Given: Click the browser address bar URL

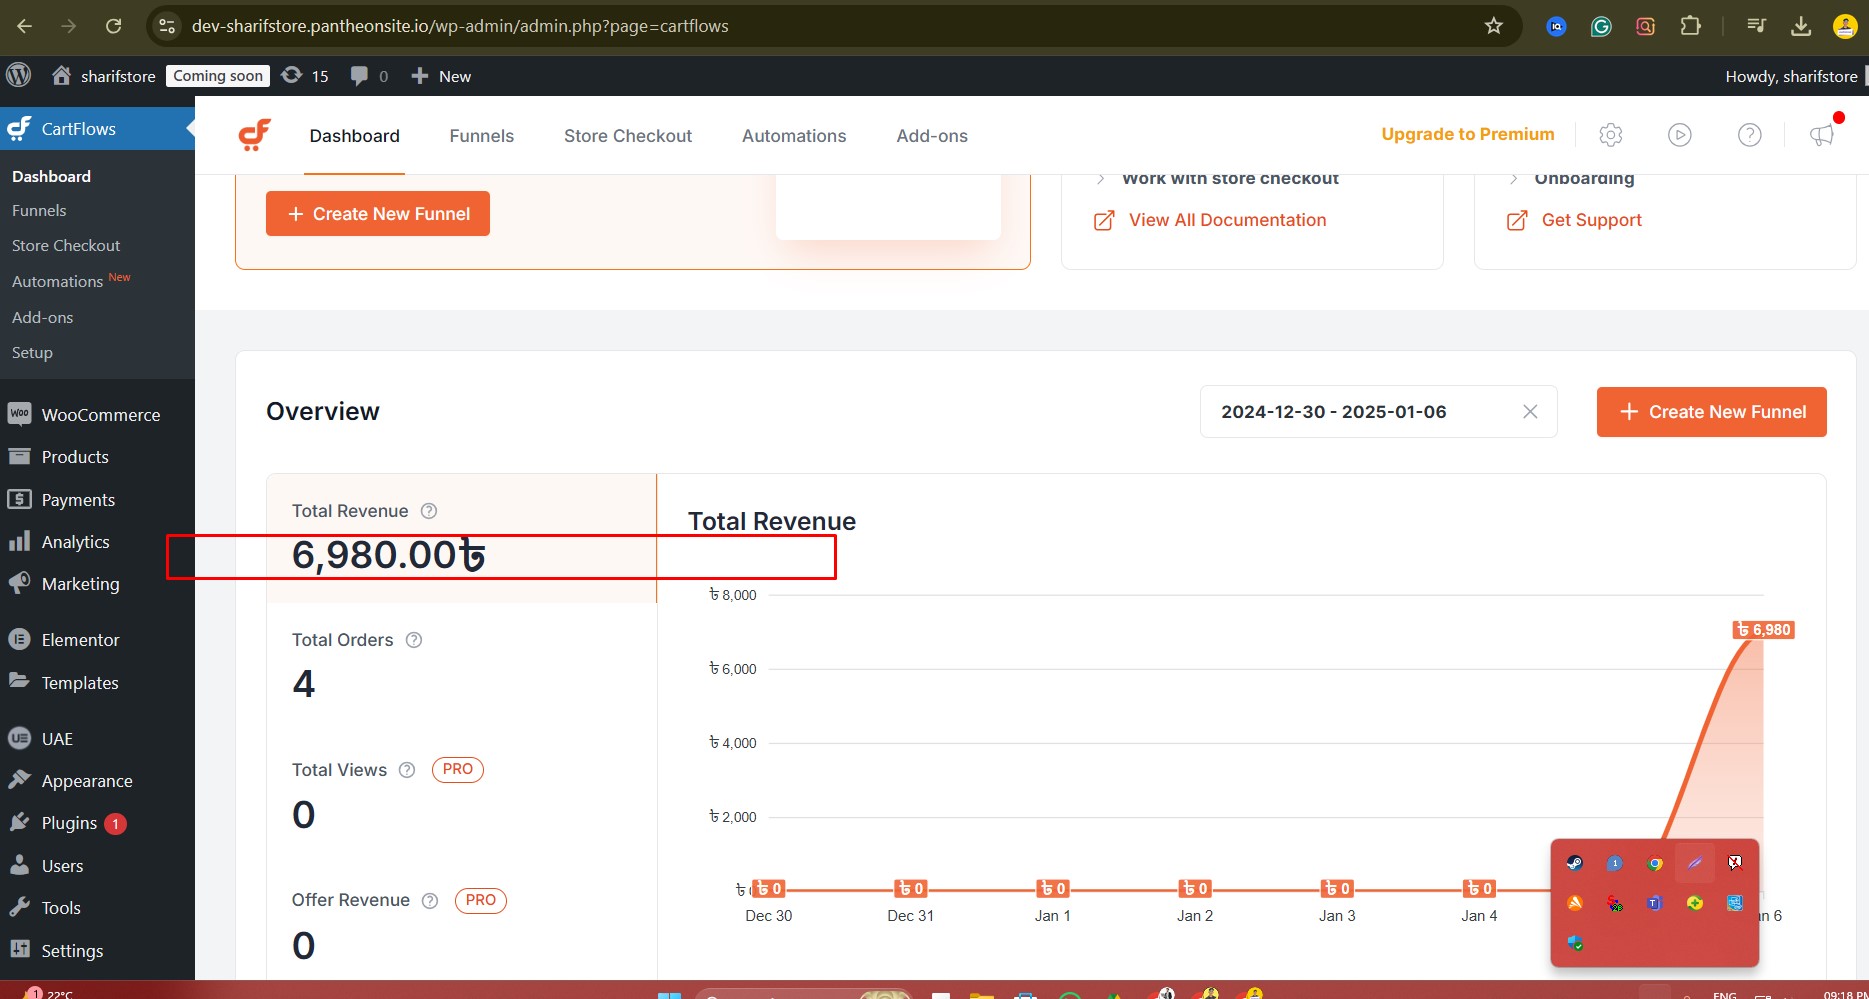Looking at the screenshot, I should click(x=460, y=26).
